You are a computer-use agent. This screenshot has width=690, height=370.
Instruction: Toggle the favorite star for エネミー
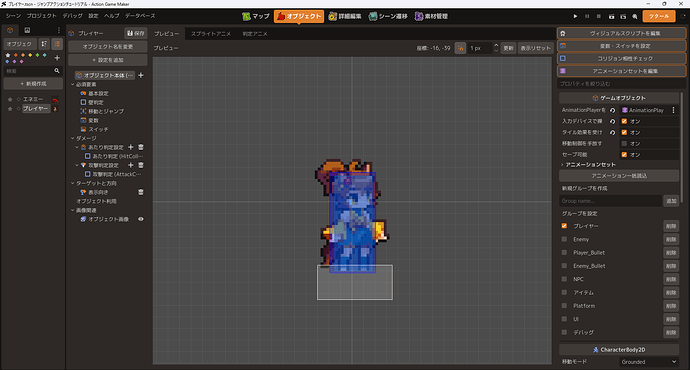pos(10,99)
